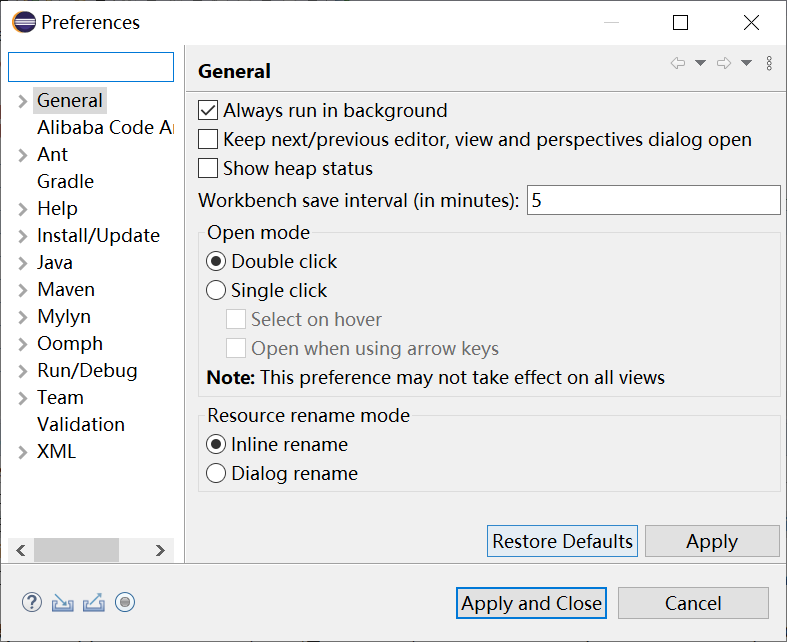Uncheck Always run in background
The height and width of the screenshot is (642, 787).
[209, 111]
